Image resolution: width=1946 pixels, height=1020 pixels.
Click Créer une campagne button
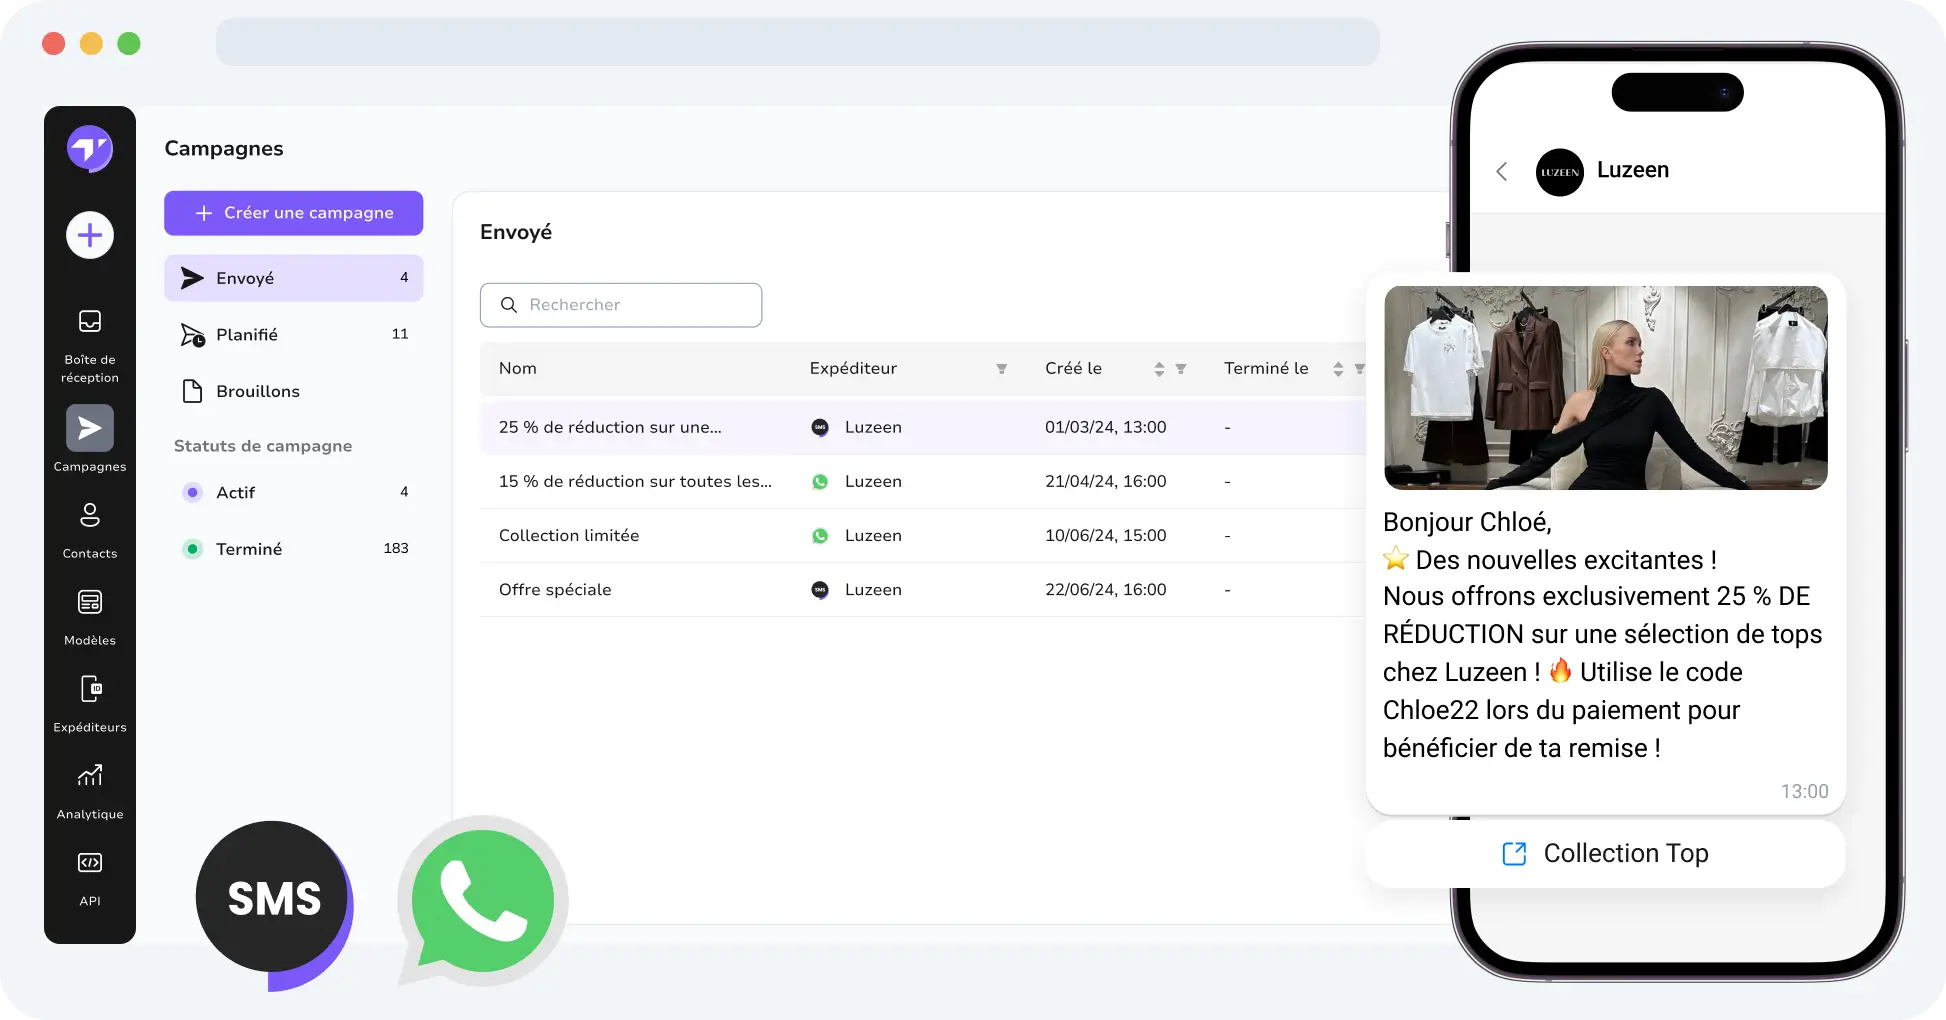294,213
